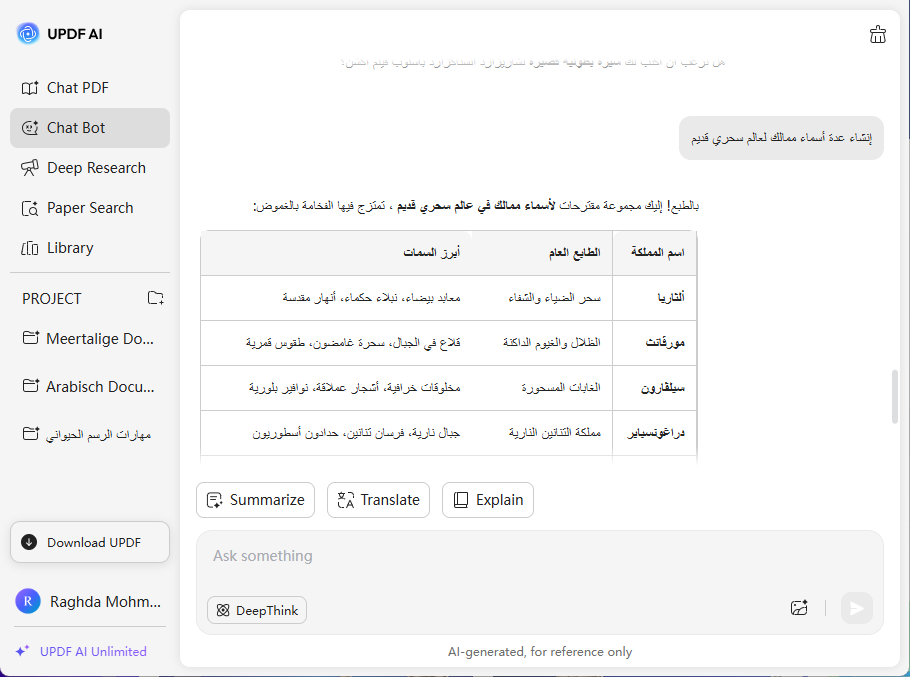Click the UPDF AI logo
Viewport: 910px width, 677px height.
tap(28, 34)
